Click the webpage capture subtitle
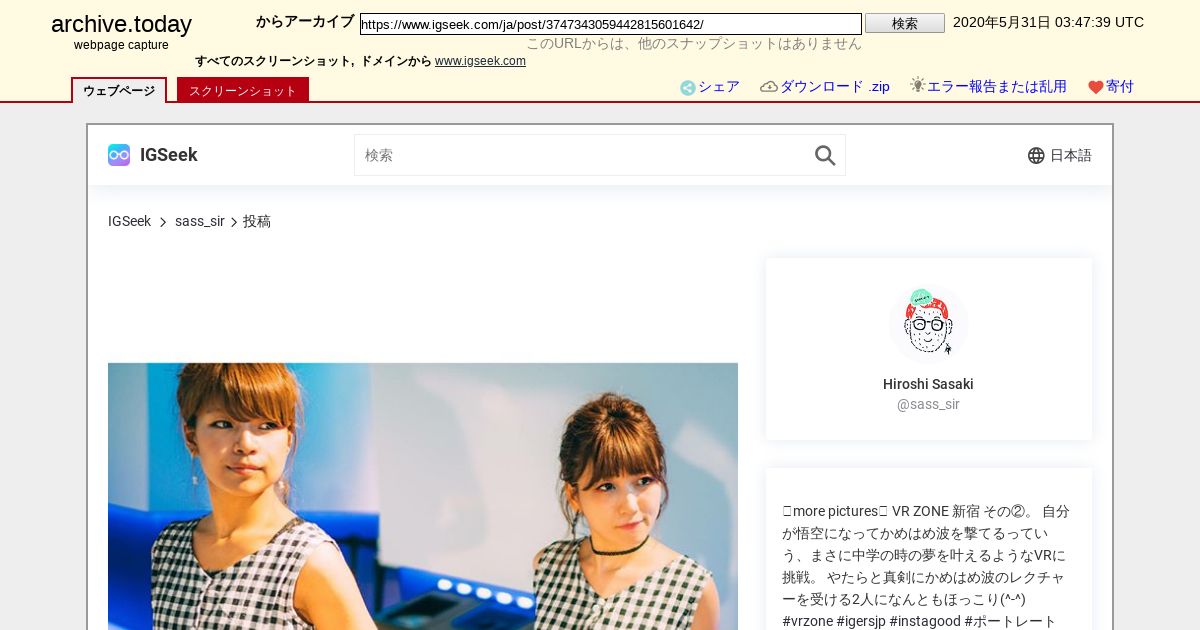This screenshot has width=1200, height=630. [121, 45]
